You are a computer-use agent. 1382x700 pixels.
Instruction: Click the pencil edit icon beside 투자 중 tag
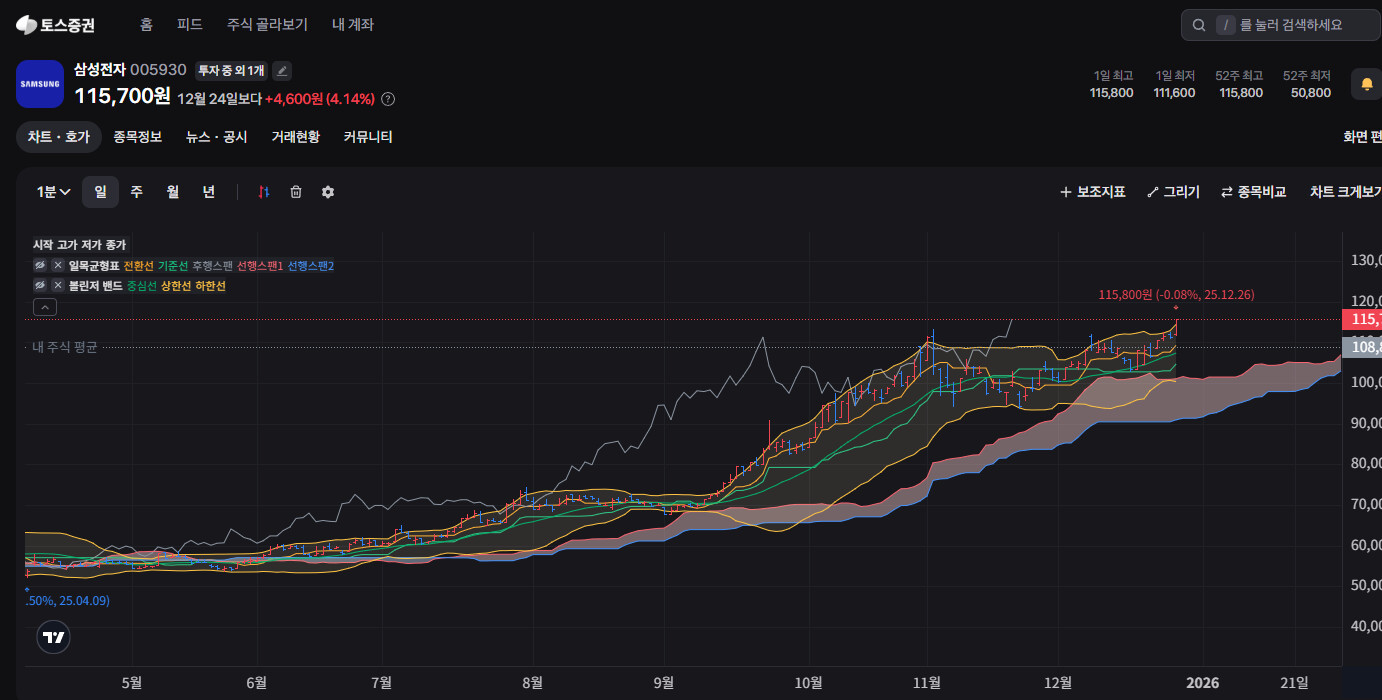point(282,70)
